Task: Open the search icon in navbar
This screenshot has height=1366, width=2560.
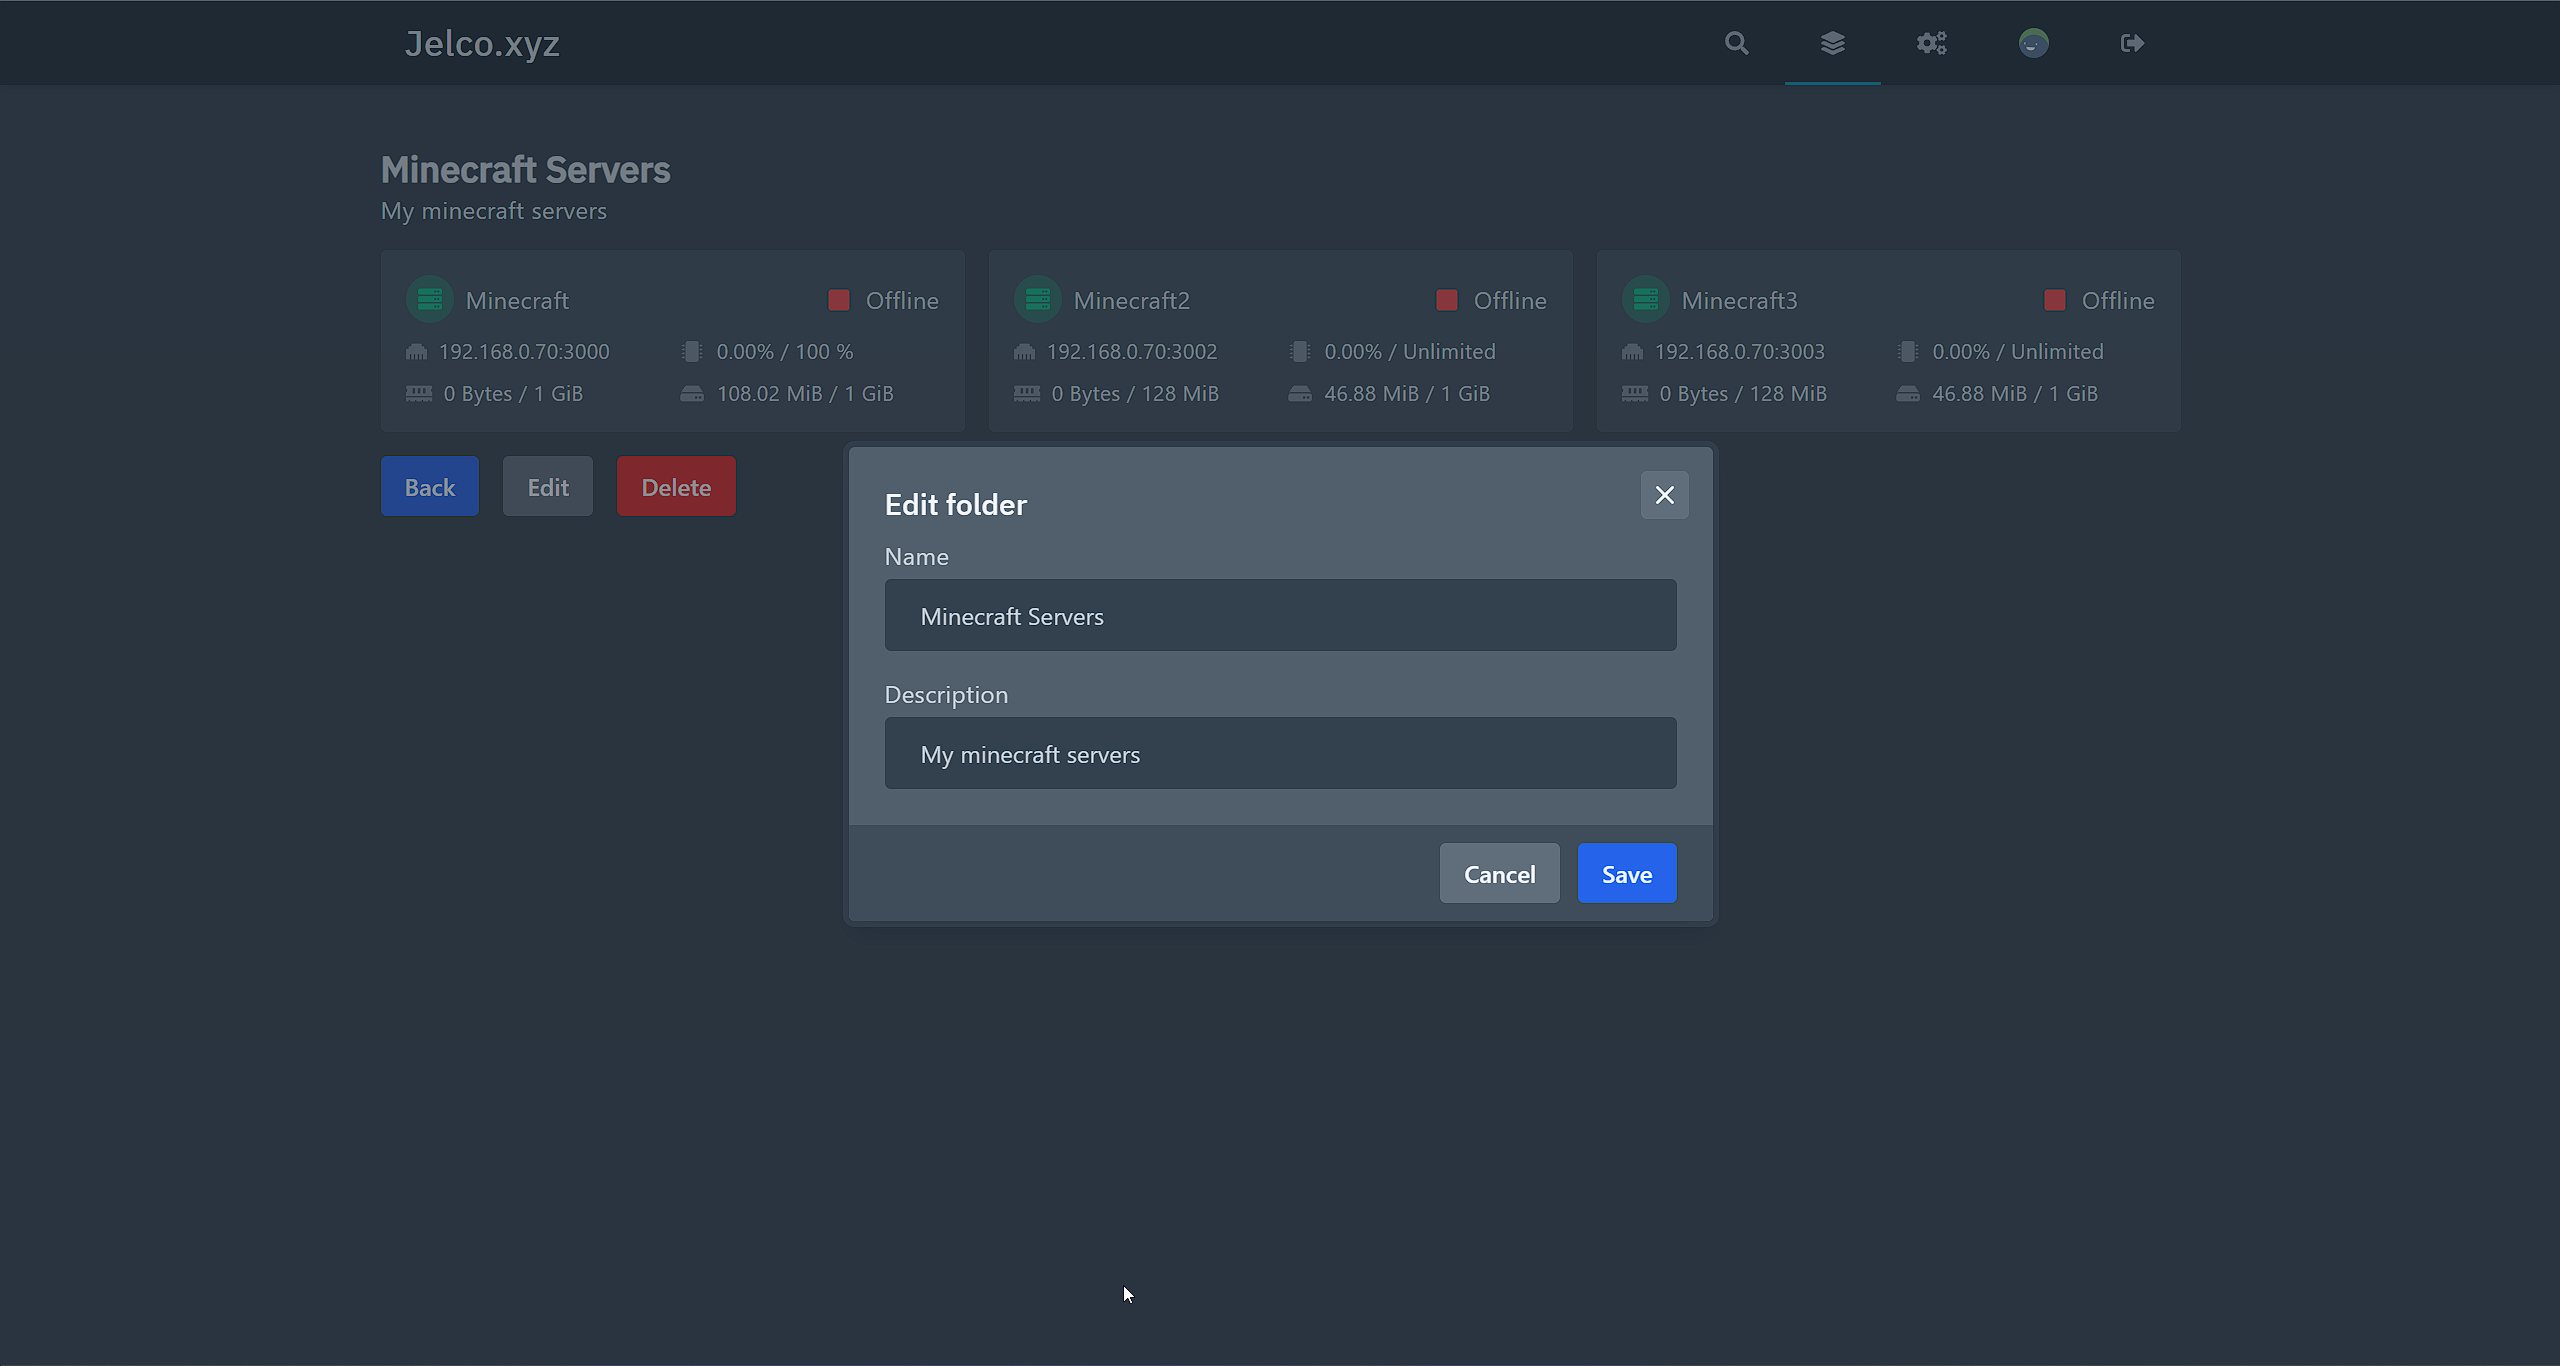Action: [1736, 43]
